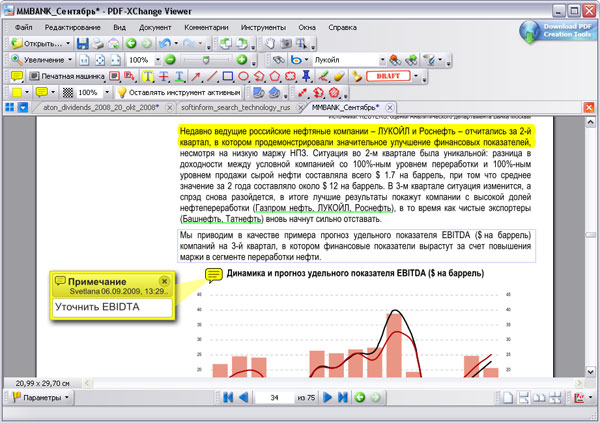The height and width of the screenshot is (423, 600).
Task: Click the zoom slider handle
Action: pyautogui.click(x=206, y=60)
